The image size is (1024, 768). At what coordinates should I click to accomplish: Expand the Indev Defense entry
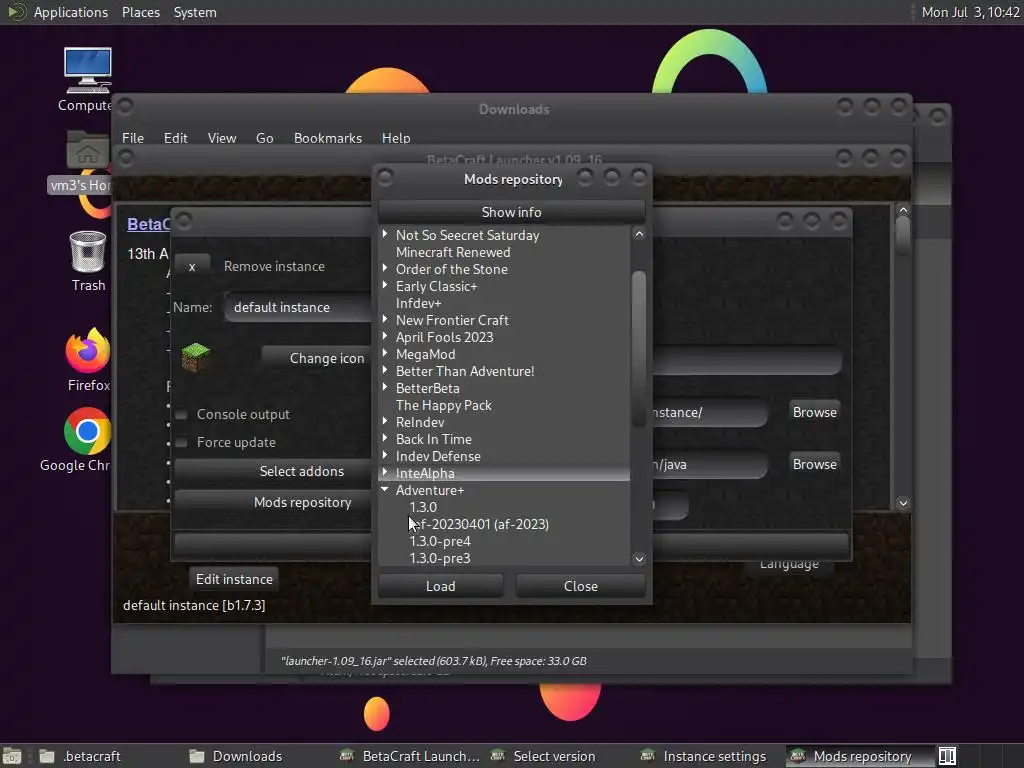click(385, 455)
